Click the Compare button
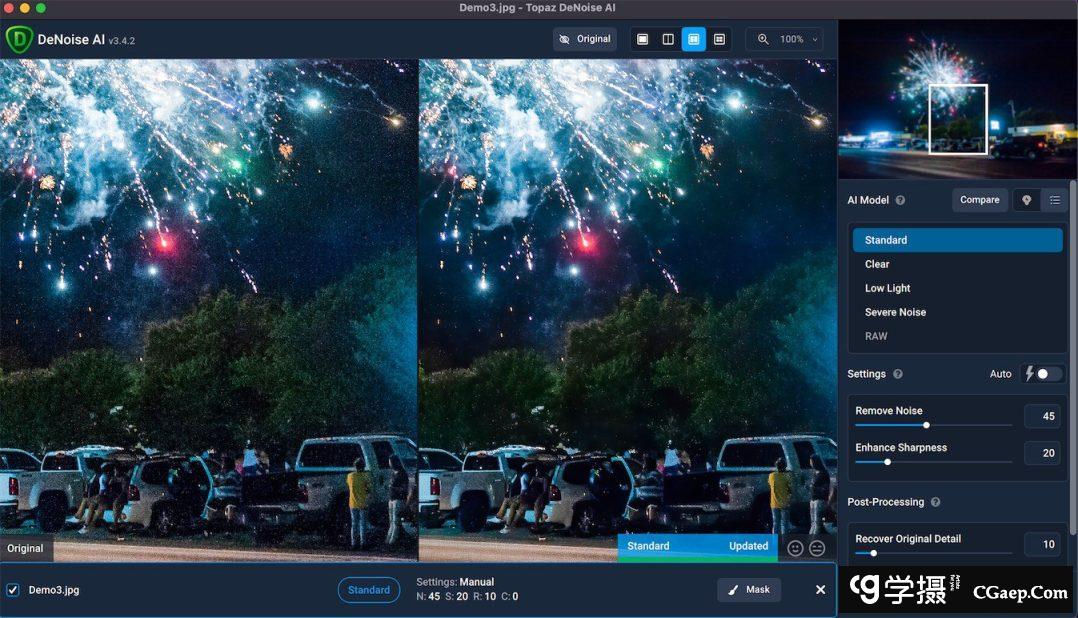Image resolution: width=1078 pixels, height=618 pixels. (x=979, y=200)
